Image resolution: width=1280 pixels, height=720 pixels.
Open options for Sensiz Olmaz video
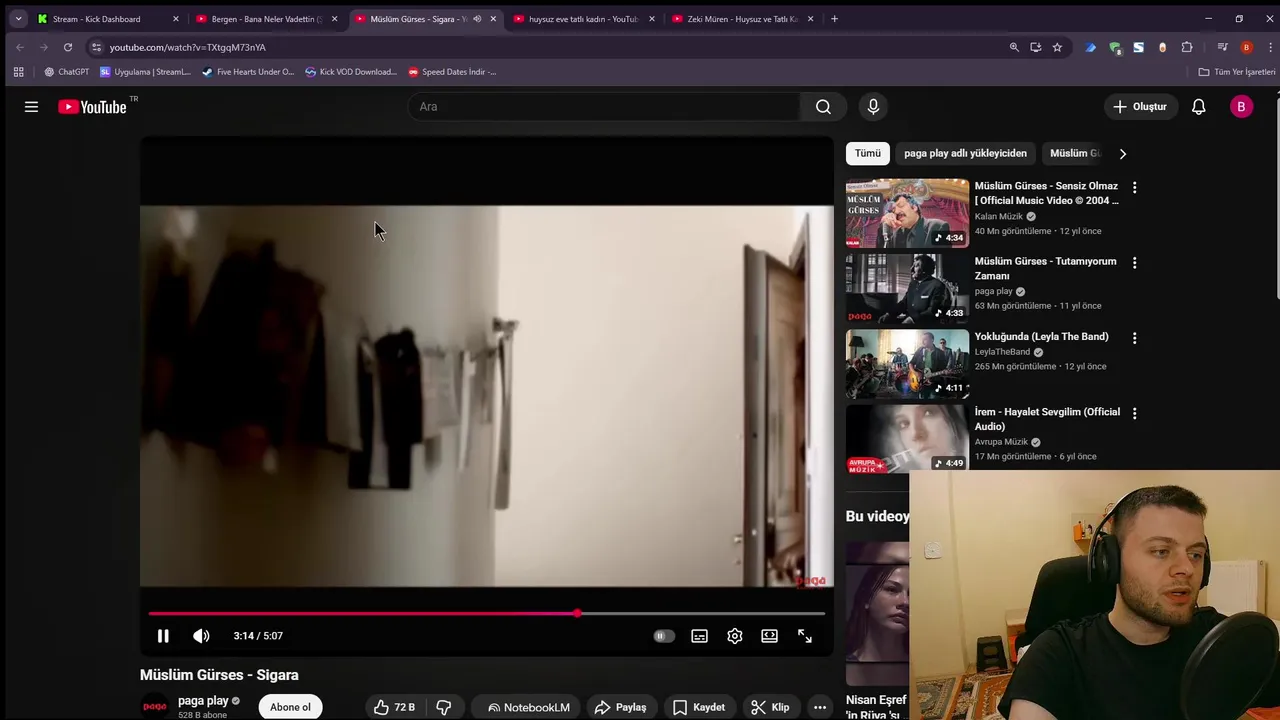pyautogui.click(x=1134, y=187)
